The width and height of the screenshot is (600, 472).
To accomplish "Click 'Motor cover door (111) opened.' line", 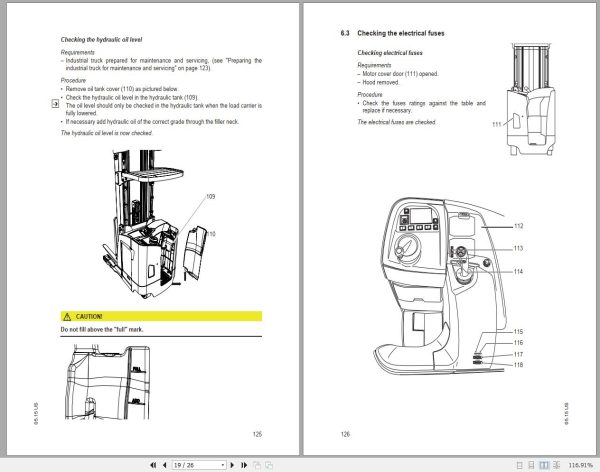I will [x=398, y=73].
